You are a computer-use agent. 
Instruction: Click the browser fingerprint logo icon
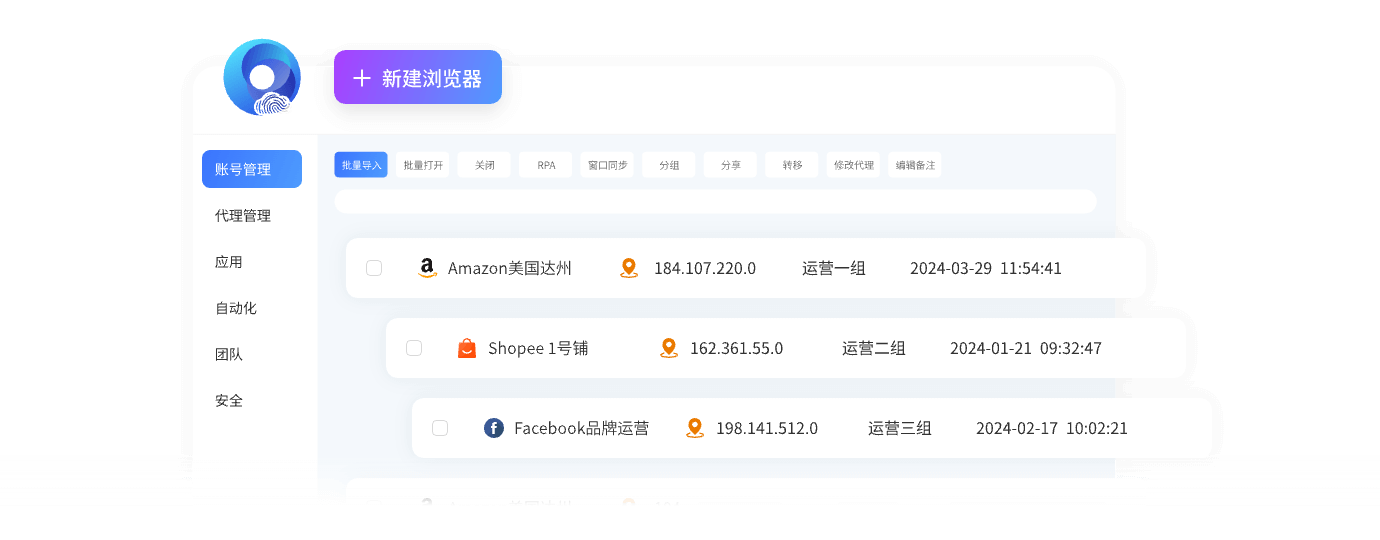(x=262, y=78)
